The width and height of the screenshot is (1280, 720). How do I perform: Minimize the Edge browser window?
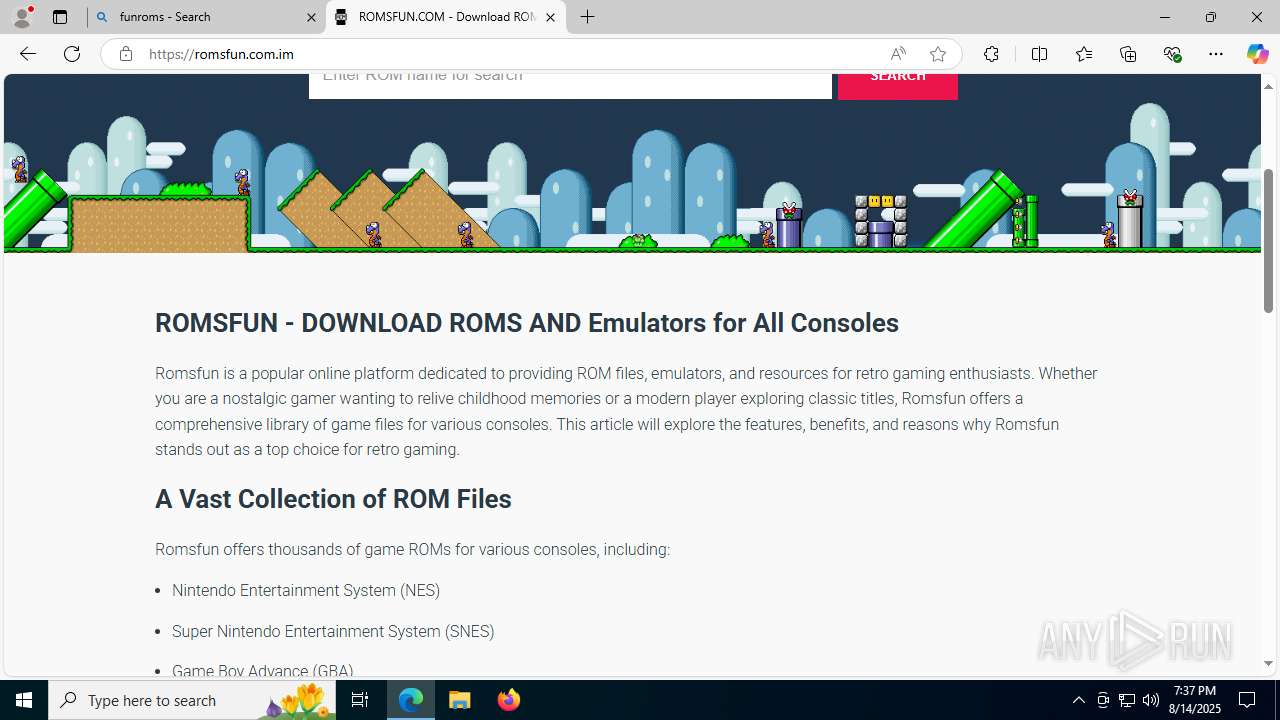[1164, 17]
